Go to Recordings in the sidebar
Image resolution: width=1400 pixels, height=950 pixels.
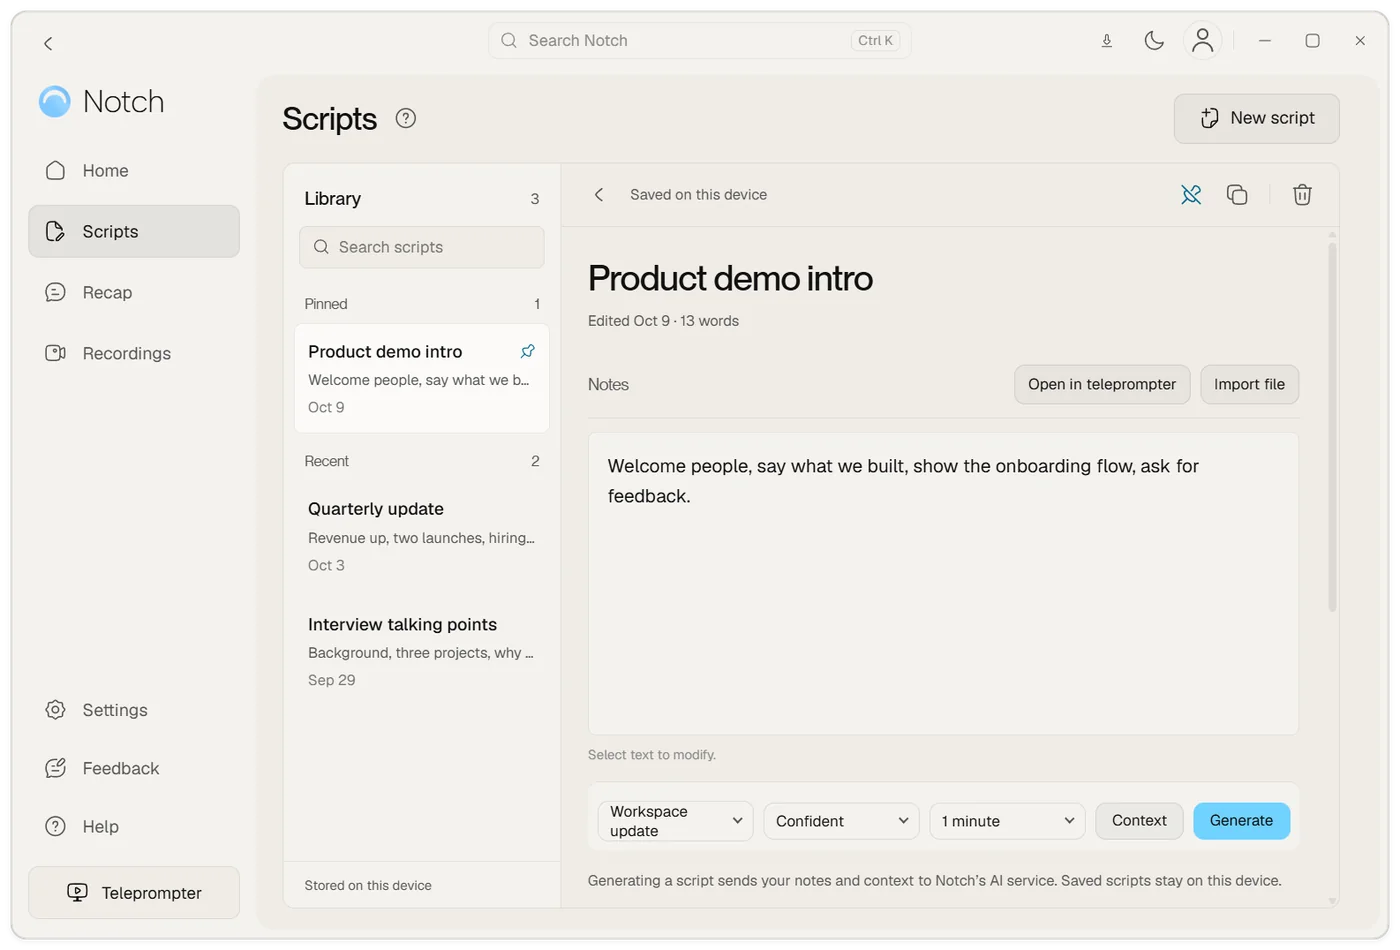pos(134,354)
